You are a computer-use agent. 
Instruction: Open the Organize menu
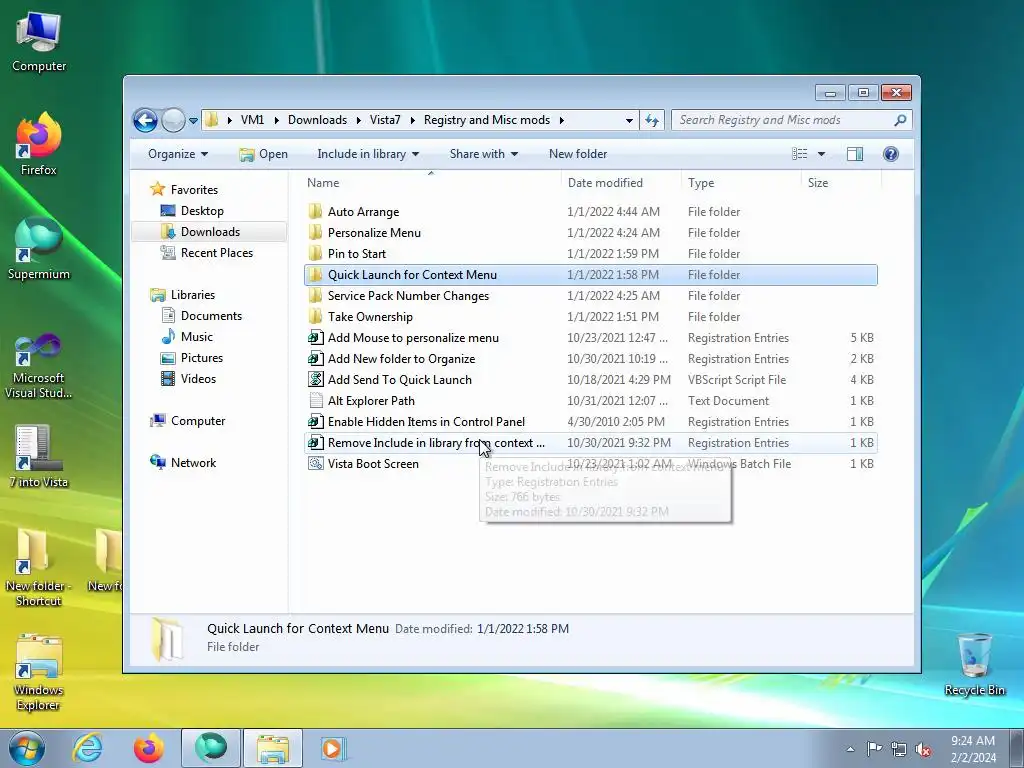178,154
